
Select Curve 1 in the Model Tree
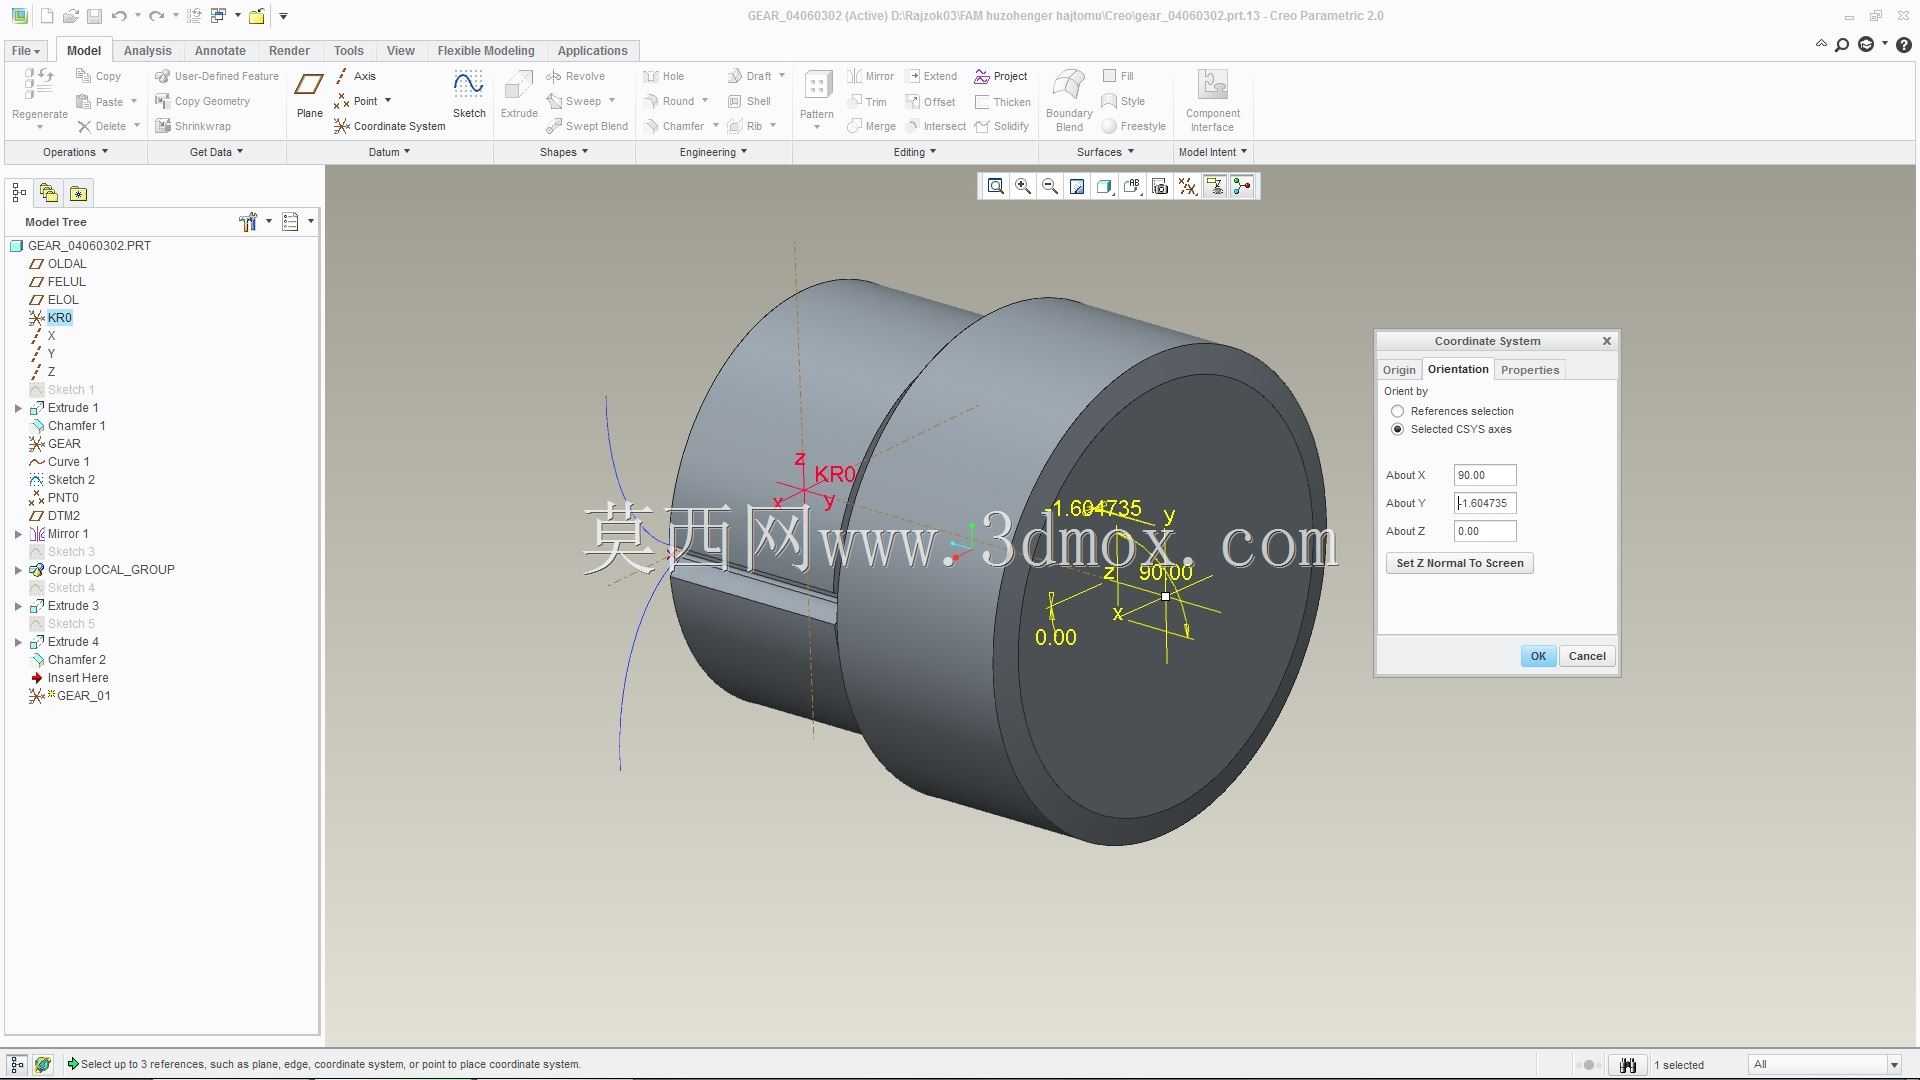click(x=68, y=462)
